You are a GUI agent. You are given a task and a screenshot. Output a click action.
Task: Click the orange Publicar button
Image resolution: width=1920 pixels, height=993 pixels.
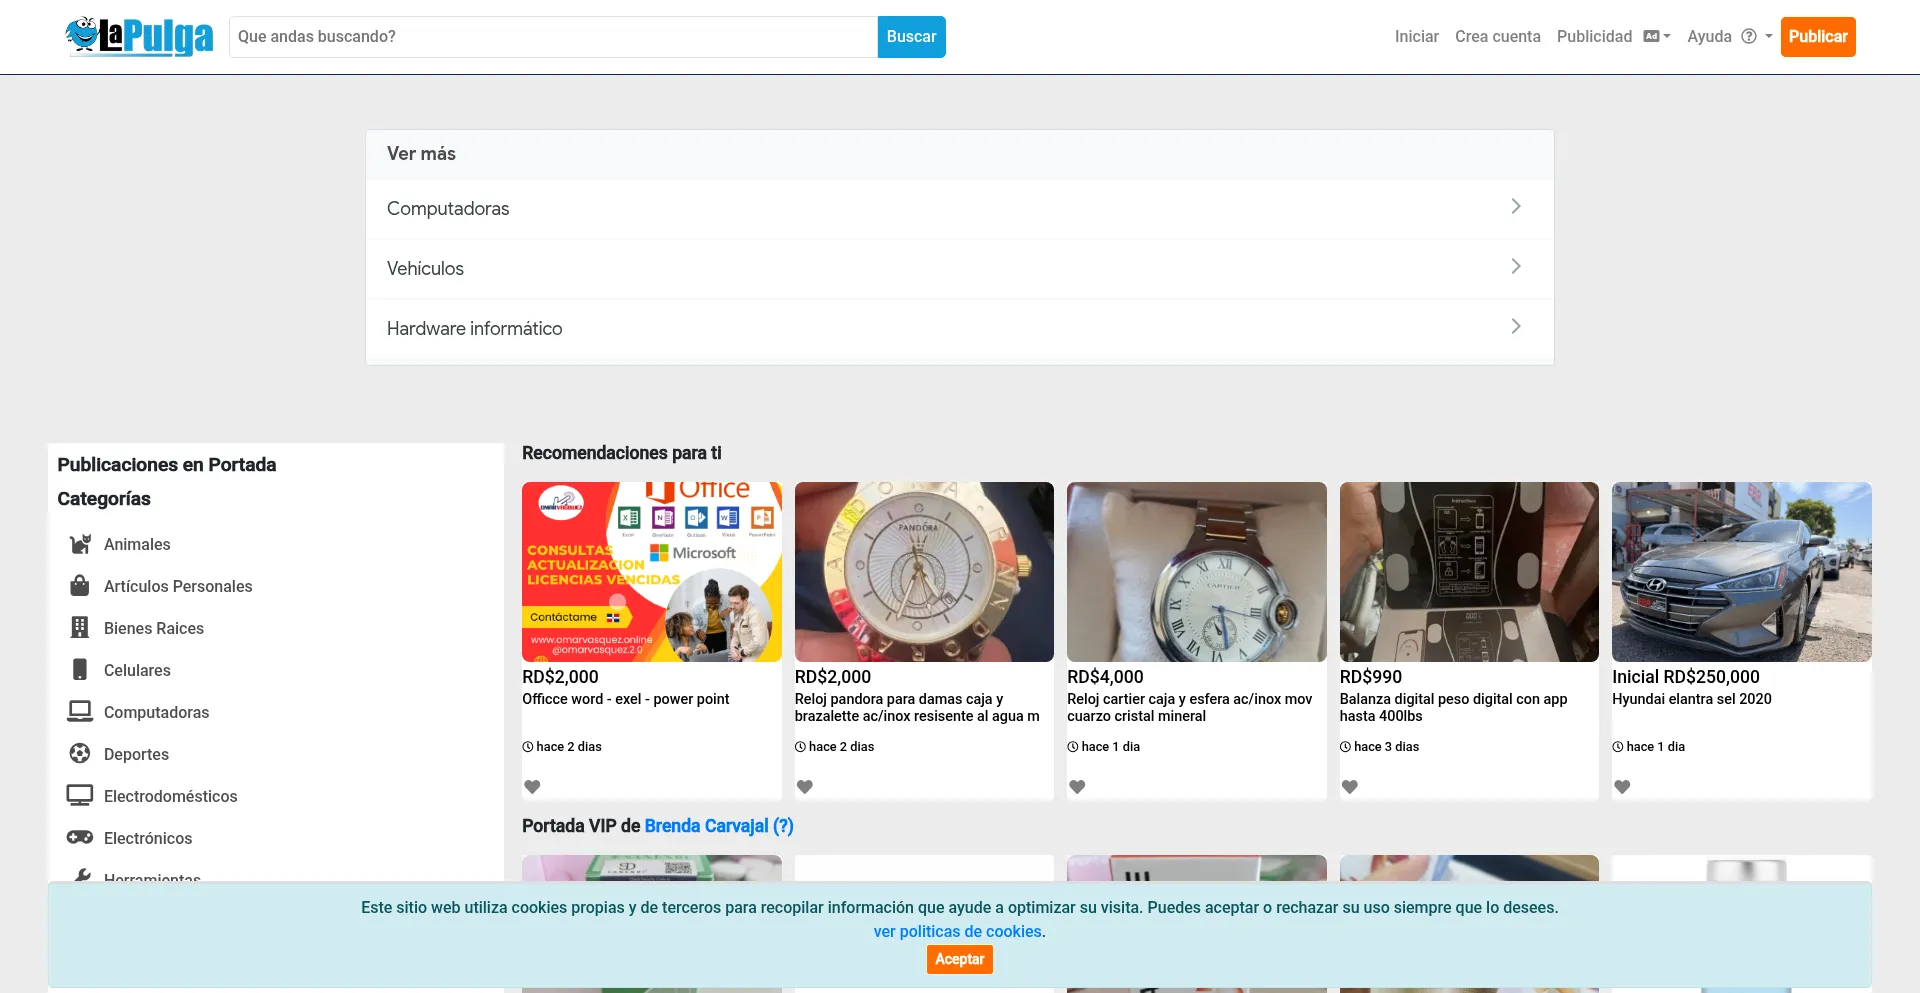[x=1818, y=37]
